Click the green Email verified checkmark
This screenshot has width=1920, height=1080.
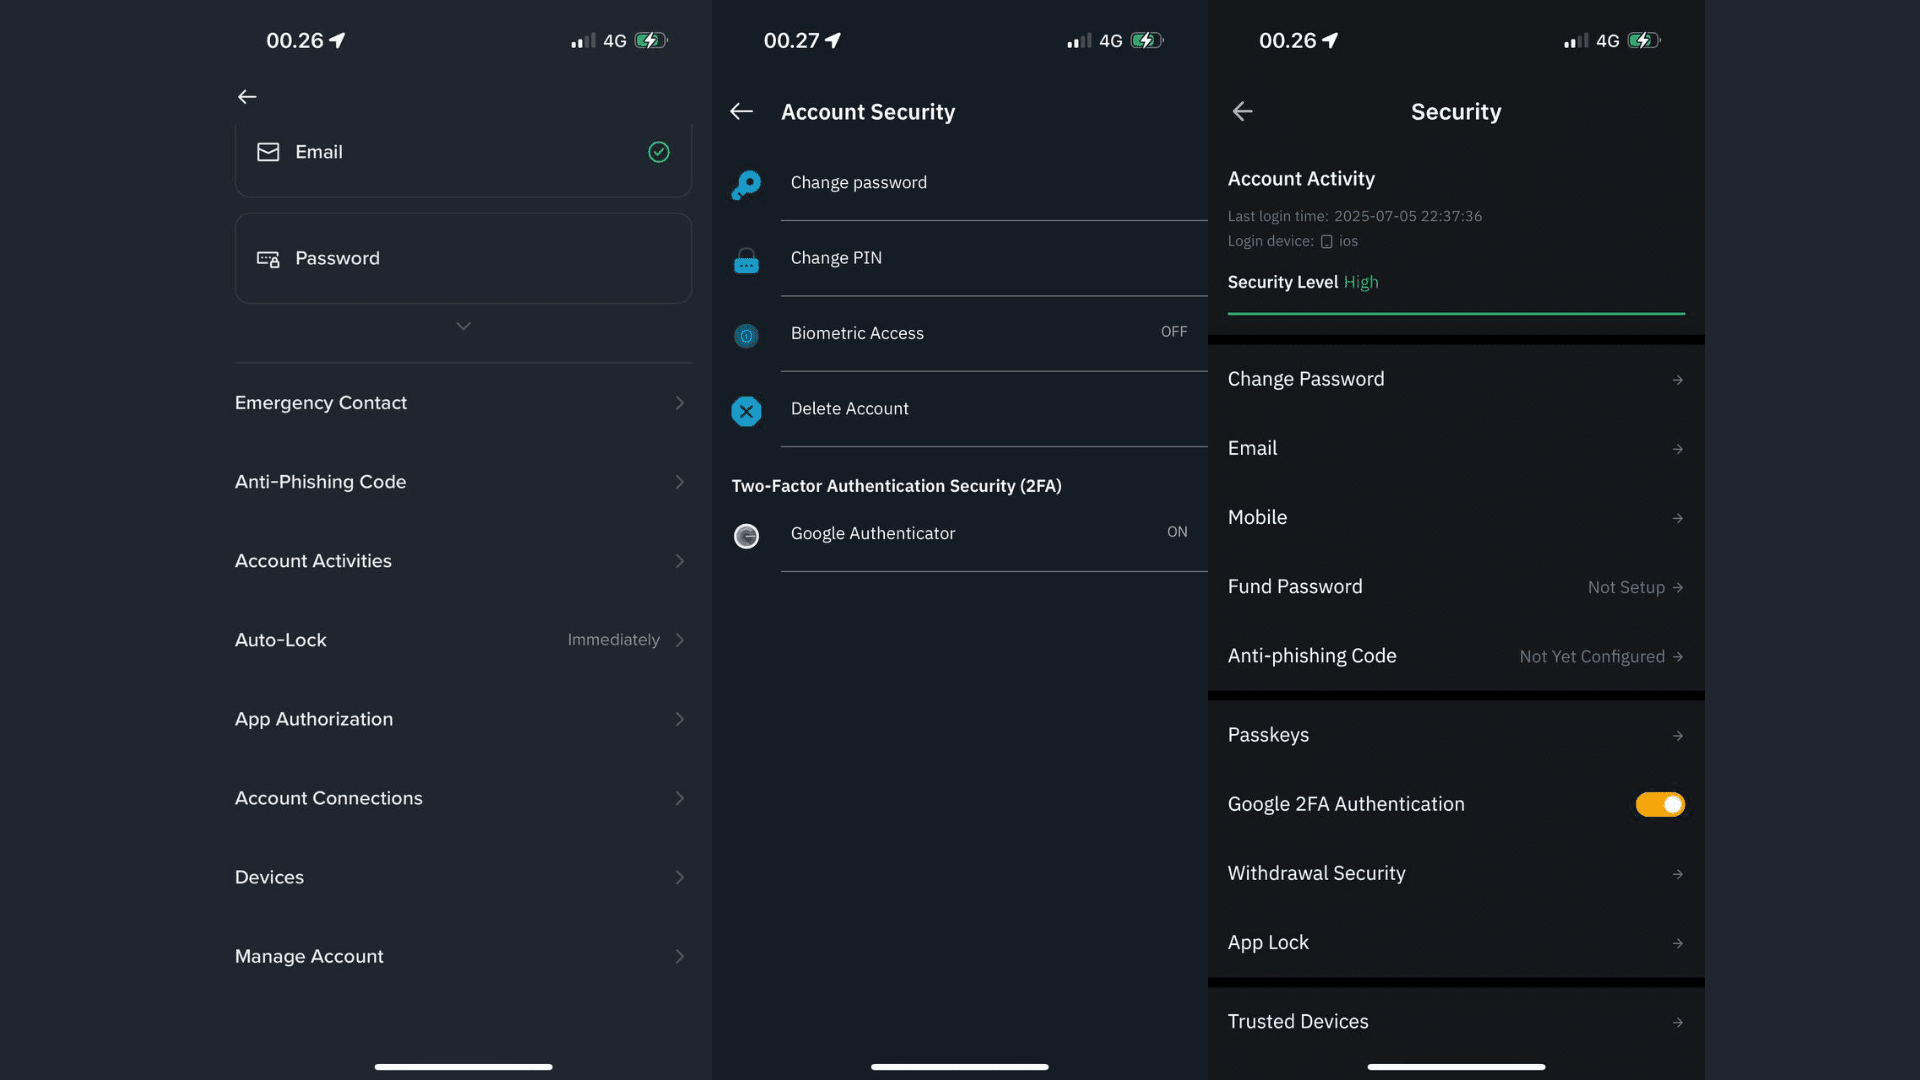[x=658, y=152]
